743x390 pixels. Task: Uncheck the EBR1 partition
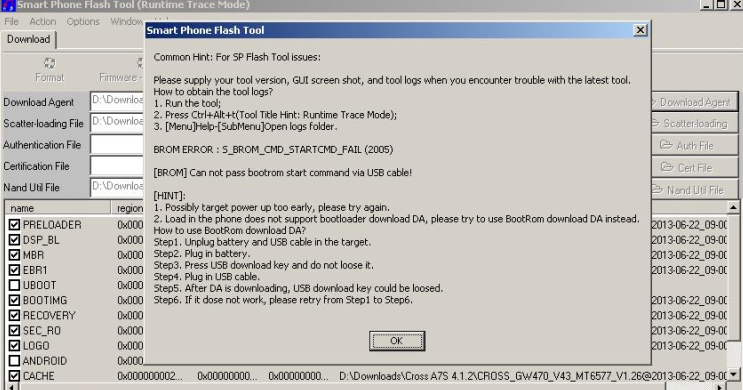click(14, 270)
